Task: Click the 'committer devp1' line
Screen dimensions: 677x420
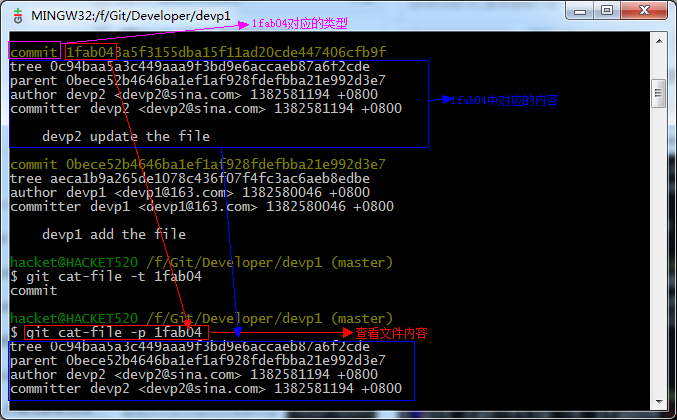Action: (x=202, y=207)
